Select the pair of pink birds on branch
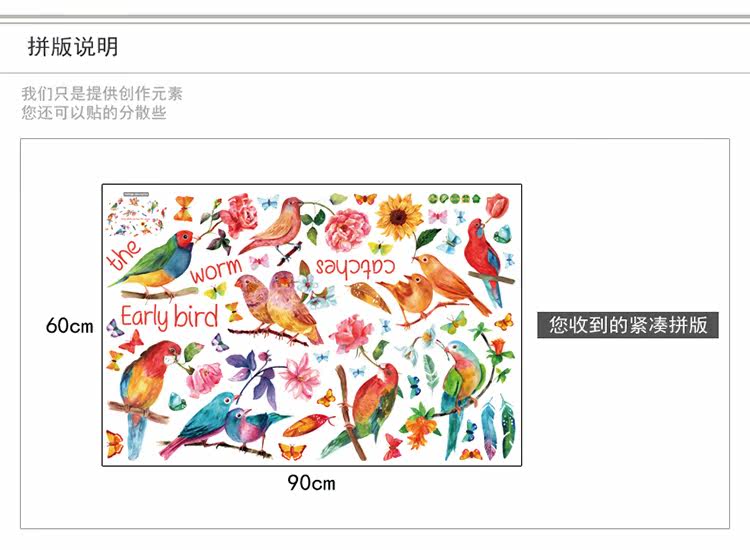750x550 pixels. [277, 306]
